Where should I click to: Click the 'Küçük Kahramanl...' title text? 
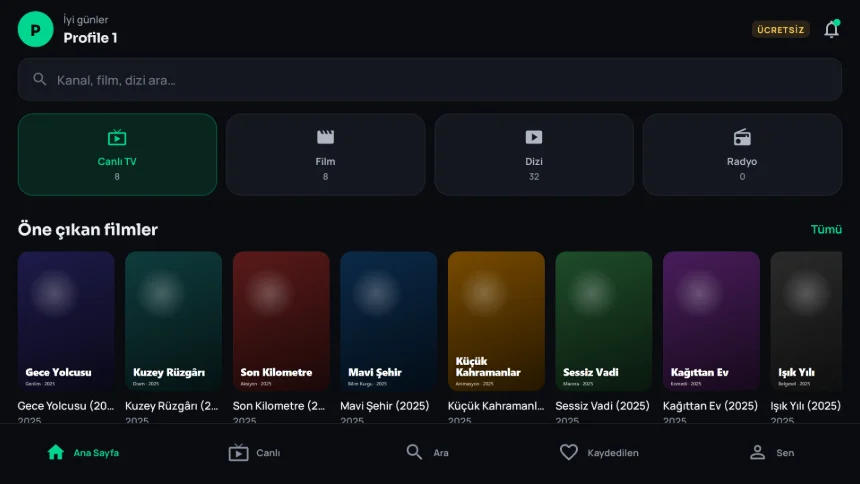[496, 406]
